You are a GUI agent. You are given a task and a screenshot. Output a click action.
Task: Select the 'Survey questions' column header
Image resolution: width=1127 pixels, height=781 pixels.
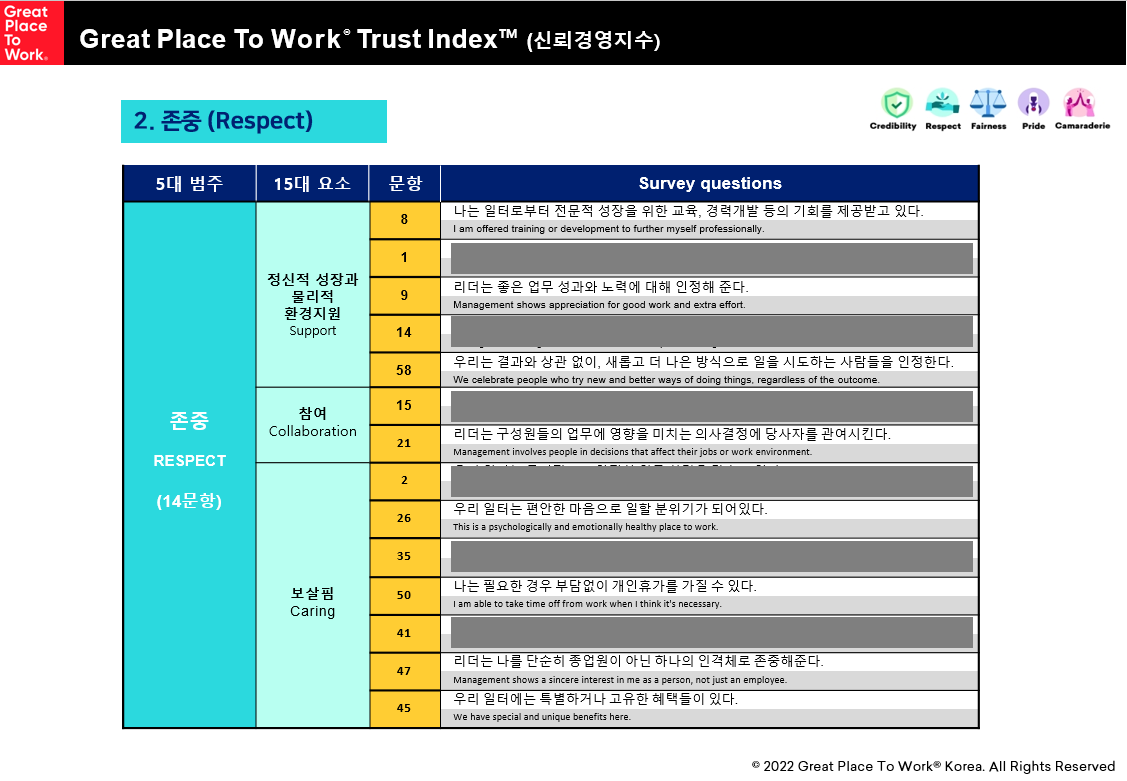point(709,184)
